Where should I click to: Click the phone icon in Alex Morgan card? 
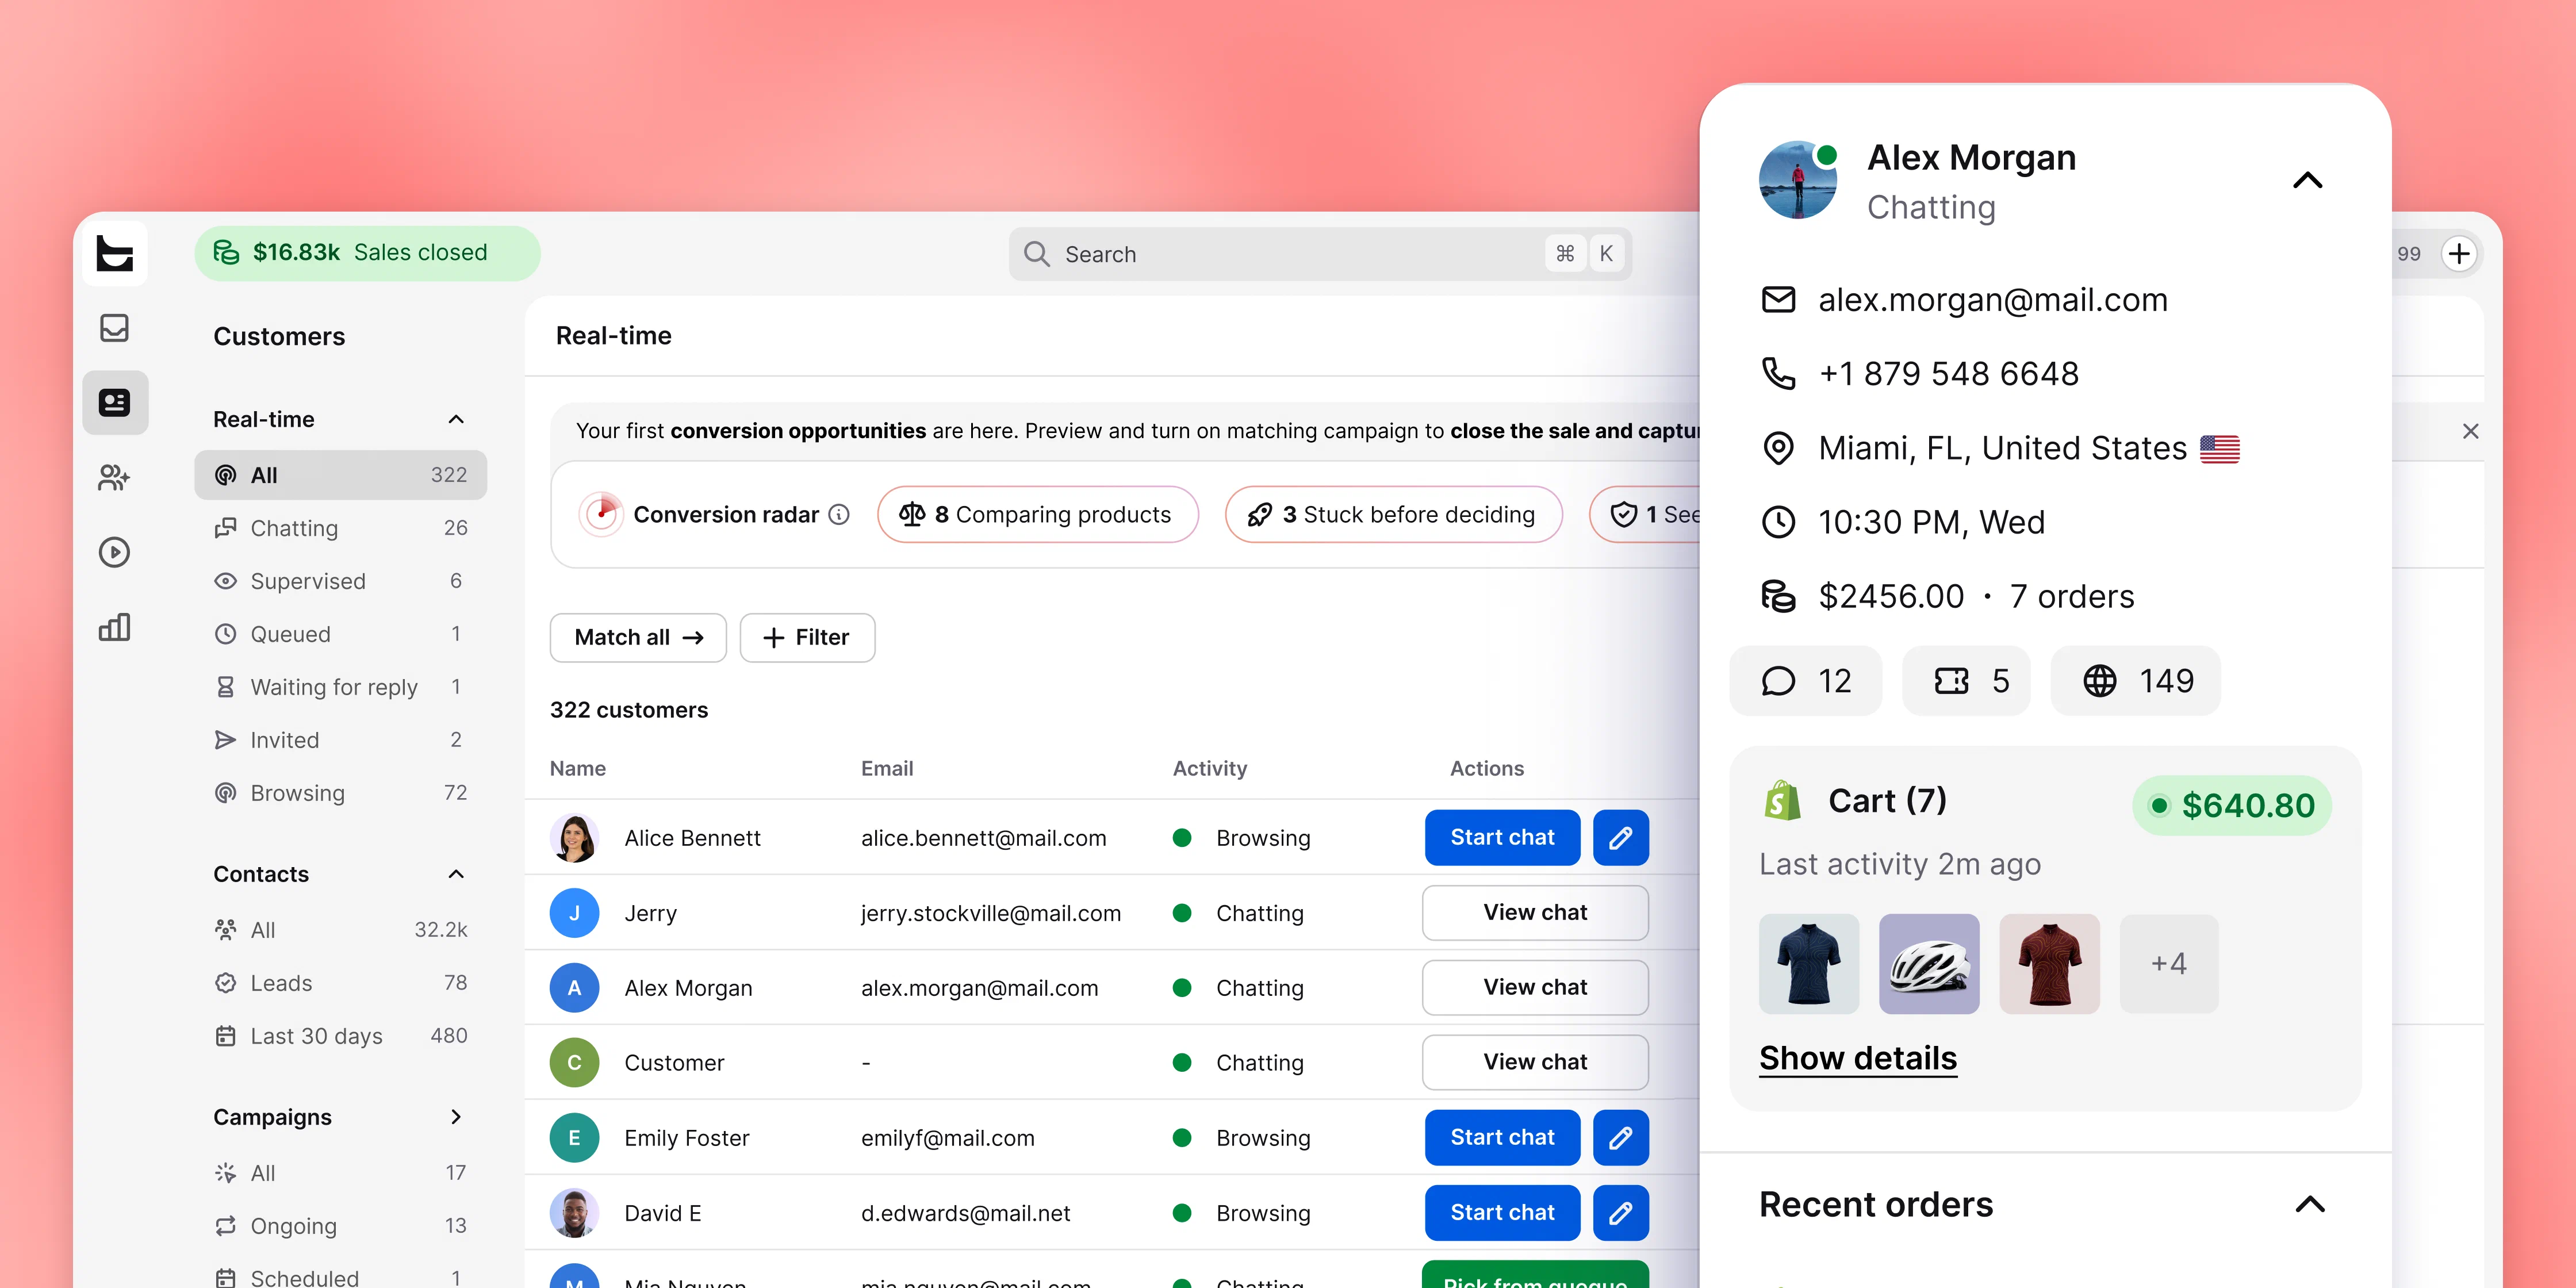1778,374
